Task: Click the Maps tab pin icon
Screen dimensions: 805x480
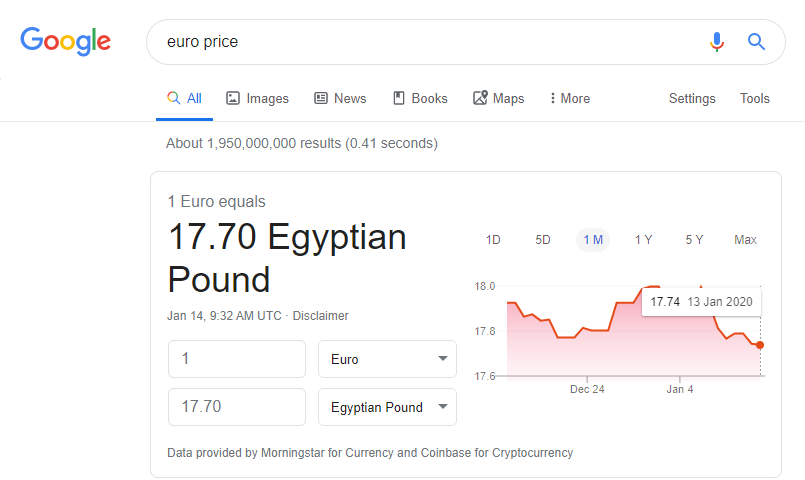Action: [480, 98]
